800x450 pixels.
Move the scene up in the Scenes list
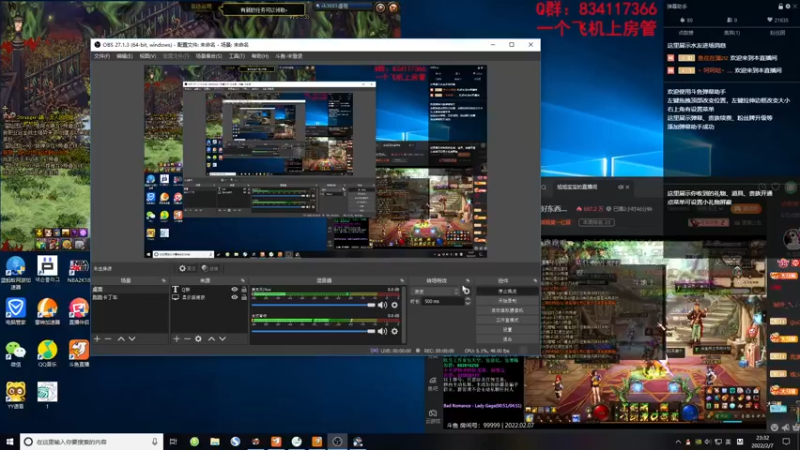(x=121, y=339)
